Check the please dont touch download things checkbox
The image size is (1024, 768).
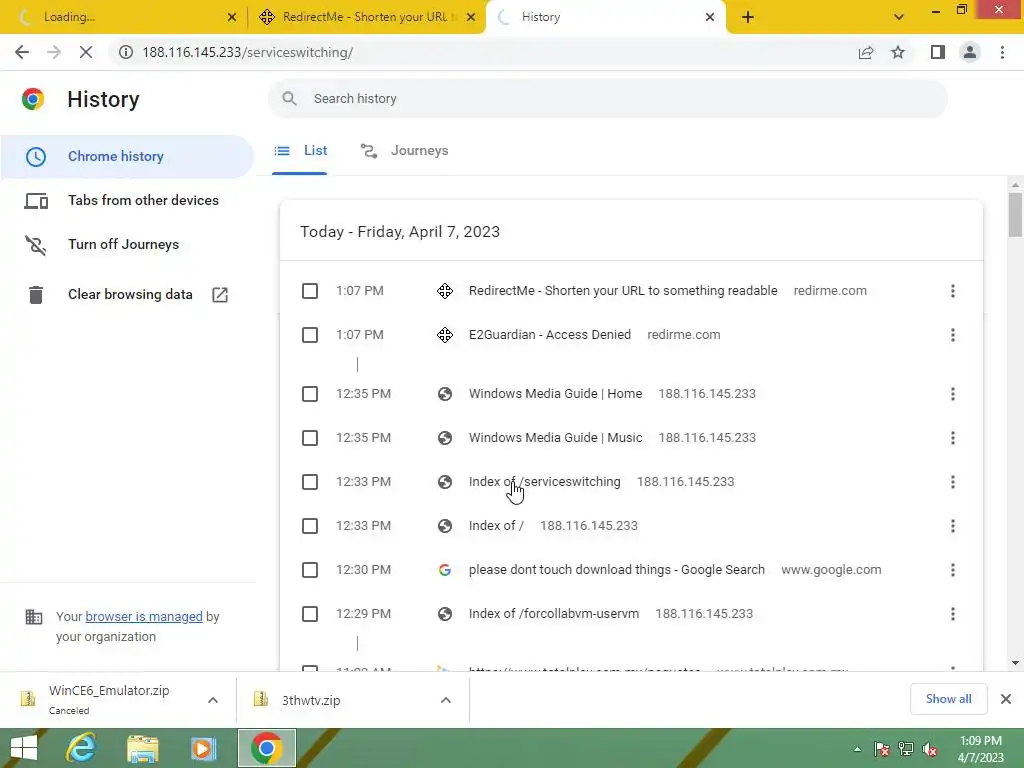click(310, 570)
